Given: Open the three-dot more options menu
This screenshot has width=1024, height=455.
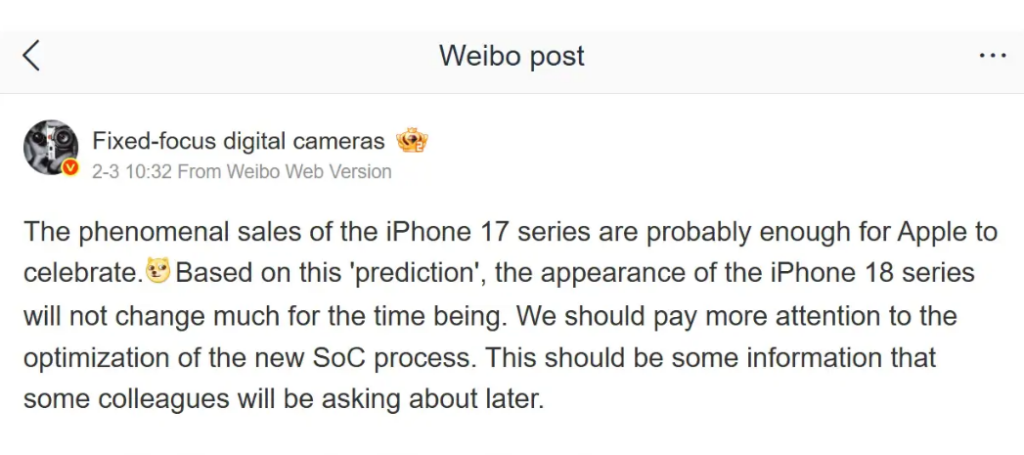Looking at the screenshot, I should (x=992, y=56).
